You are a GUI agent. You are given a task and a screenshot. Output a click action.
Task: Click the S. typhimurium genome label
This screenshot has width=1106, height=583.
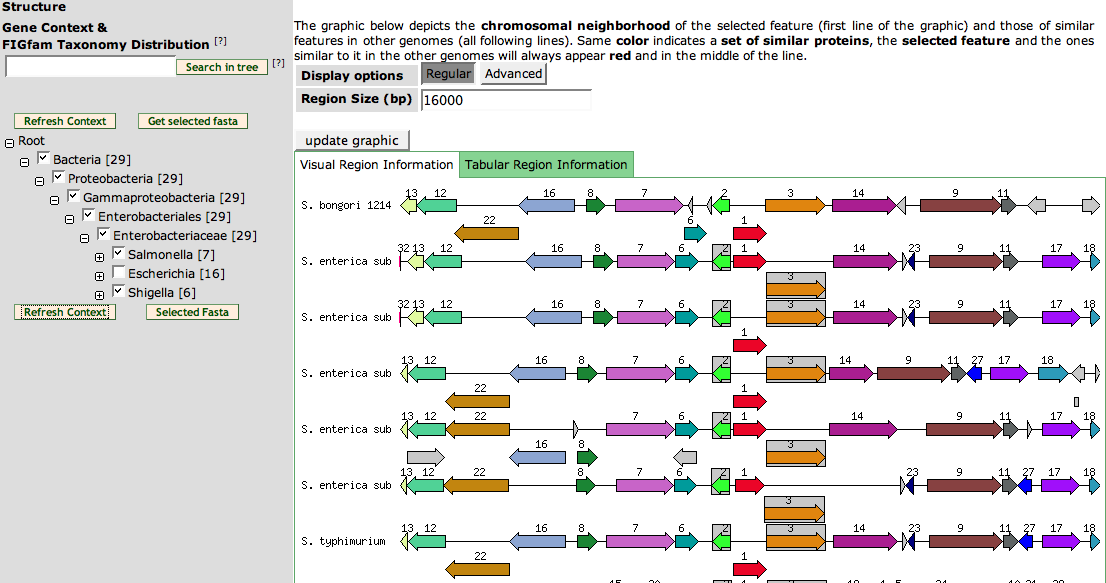pos(344,541)
